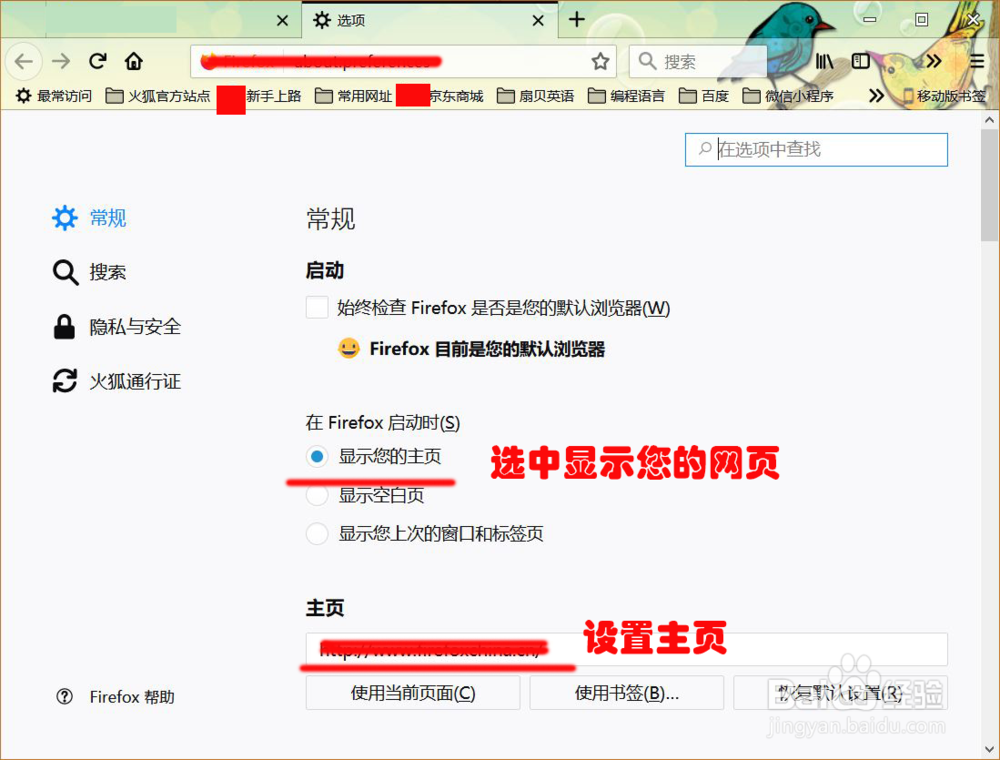Image resolution: width=1000 pixels, height=760 pixels.
Task: Show more toolbar tools overflow chevron
Action: coord(934,61)
